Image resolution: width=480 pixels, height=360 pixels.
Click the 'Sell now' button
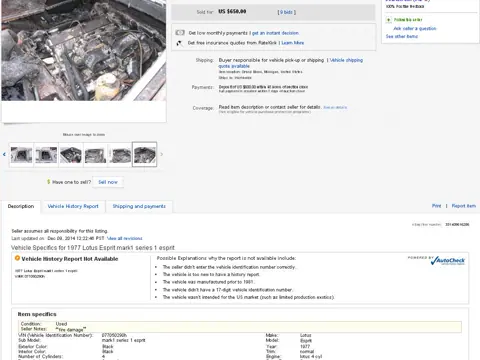point(108,182)
